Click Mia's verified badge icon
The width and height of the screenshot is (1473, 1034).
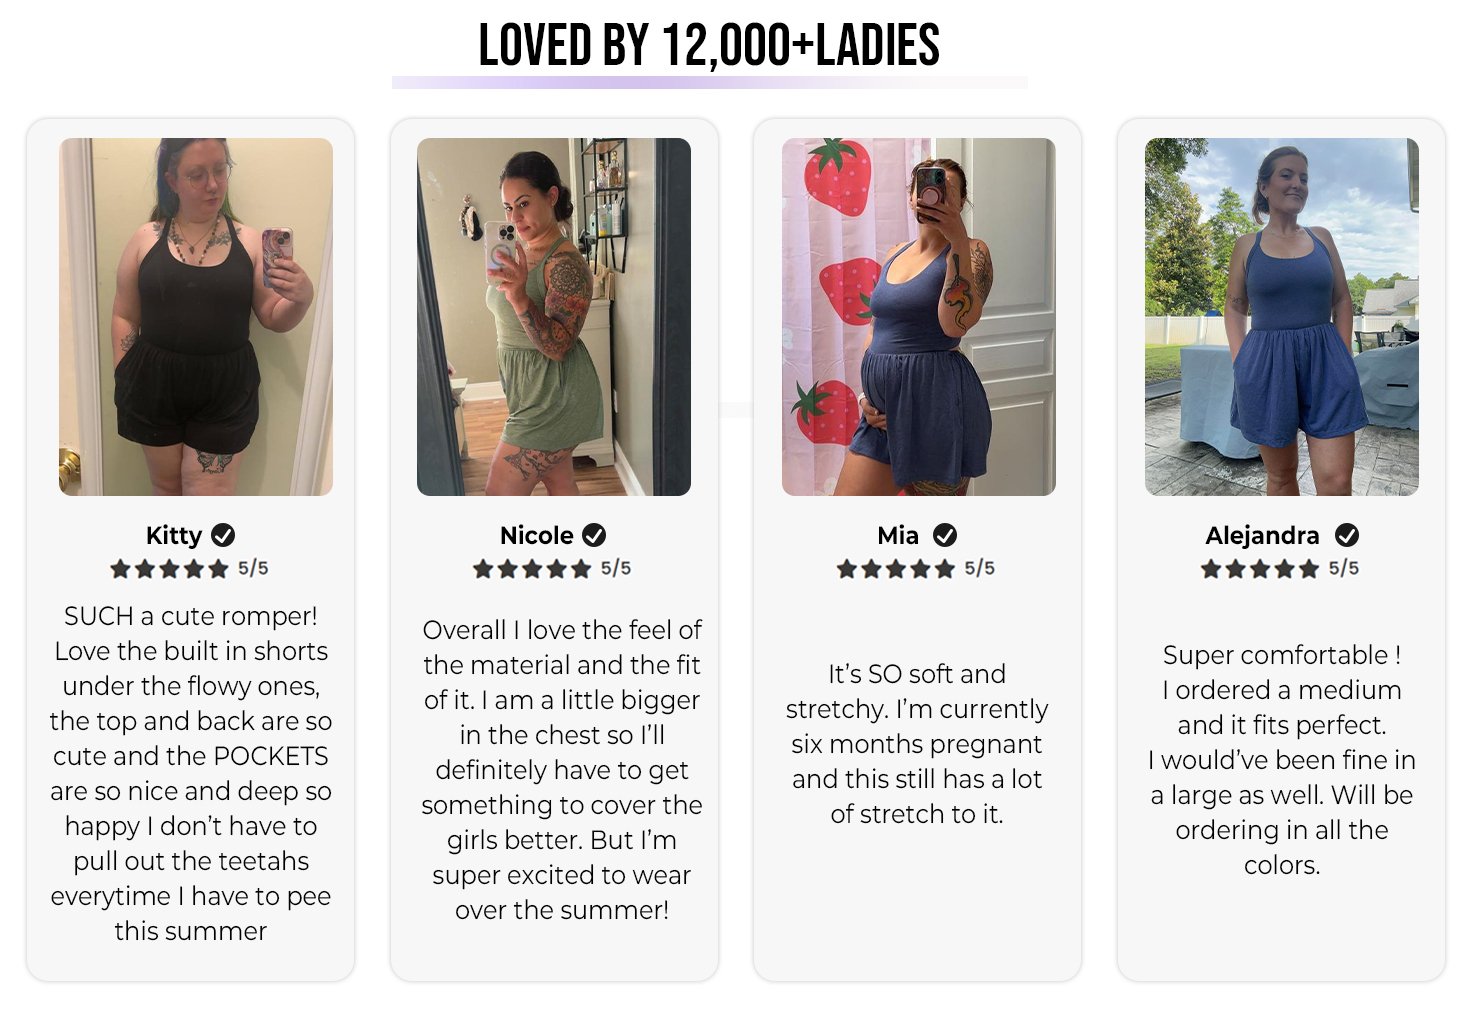pyautogui.click(x=945, y=535)
